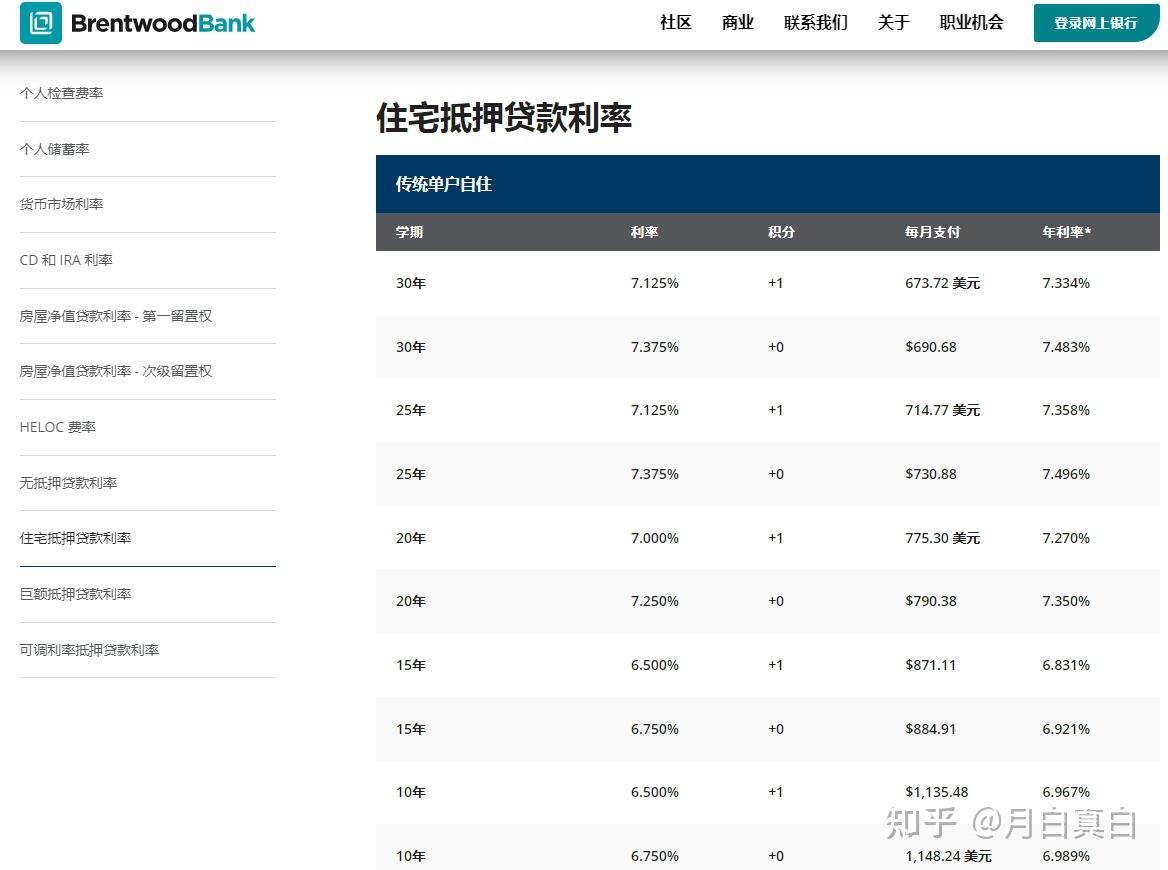Open 个人检查费率 in the sidebar
The height and width of the screenshot is (870, 1168).
(x=61, y=93)
